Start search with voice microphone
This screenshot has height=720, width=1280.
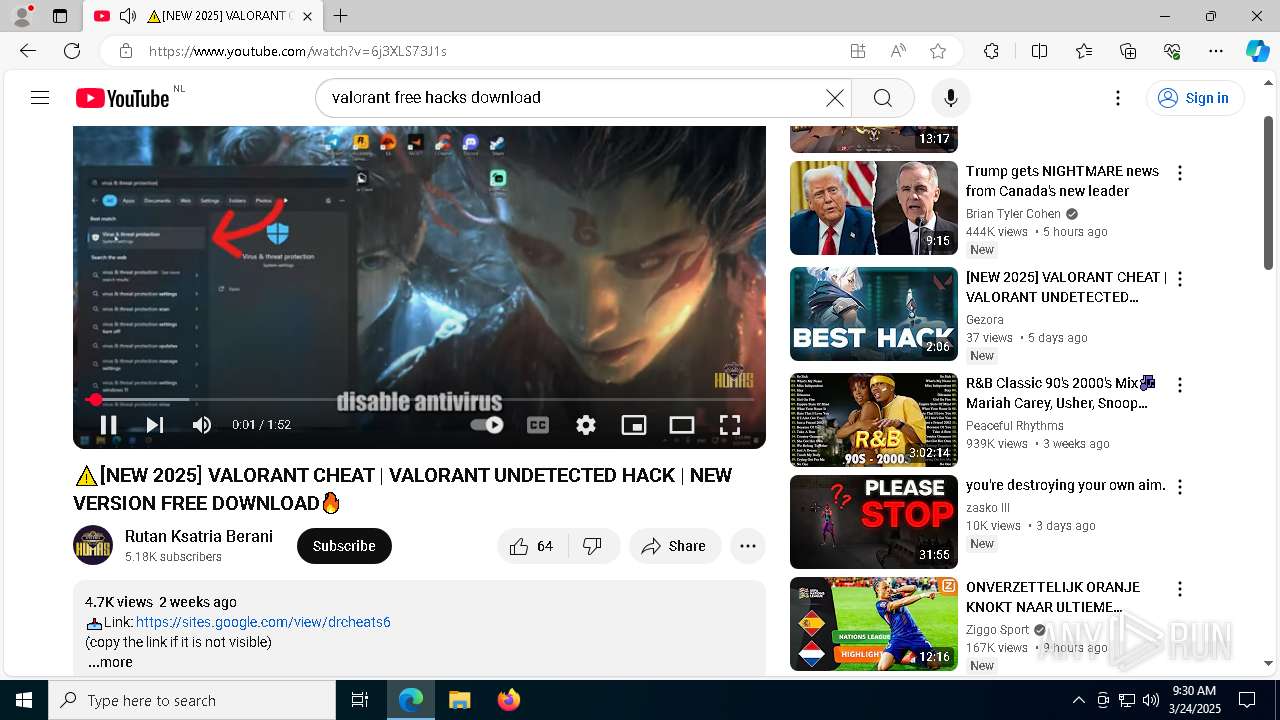[950, 98]
